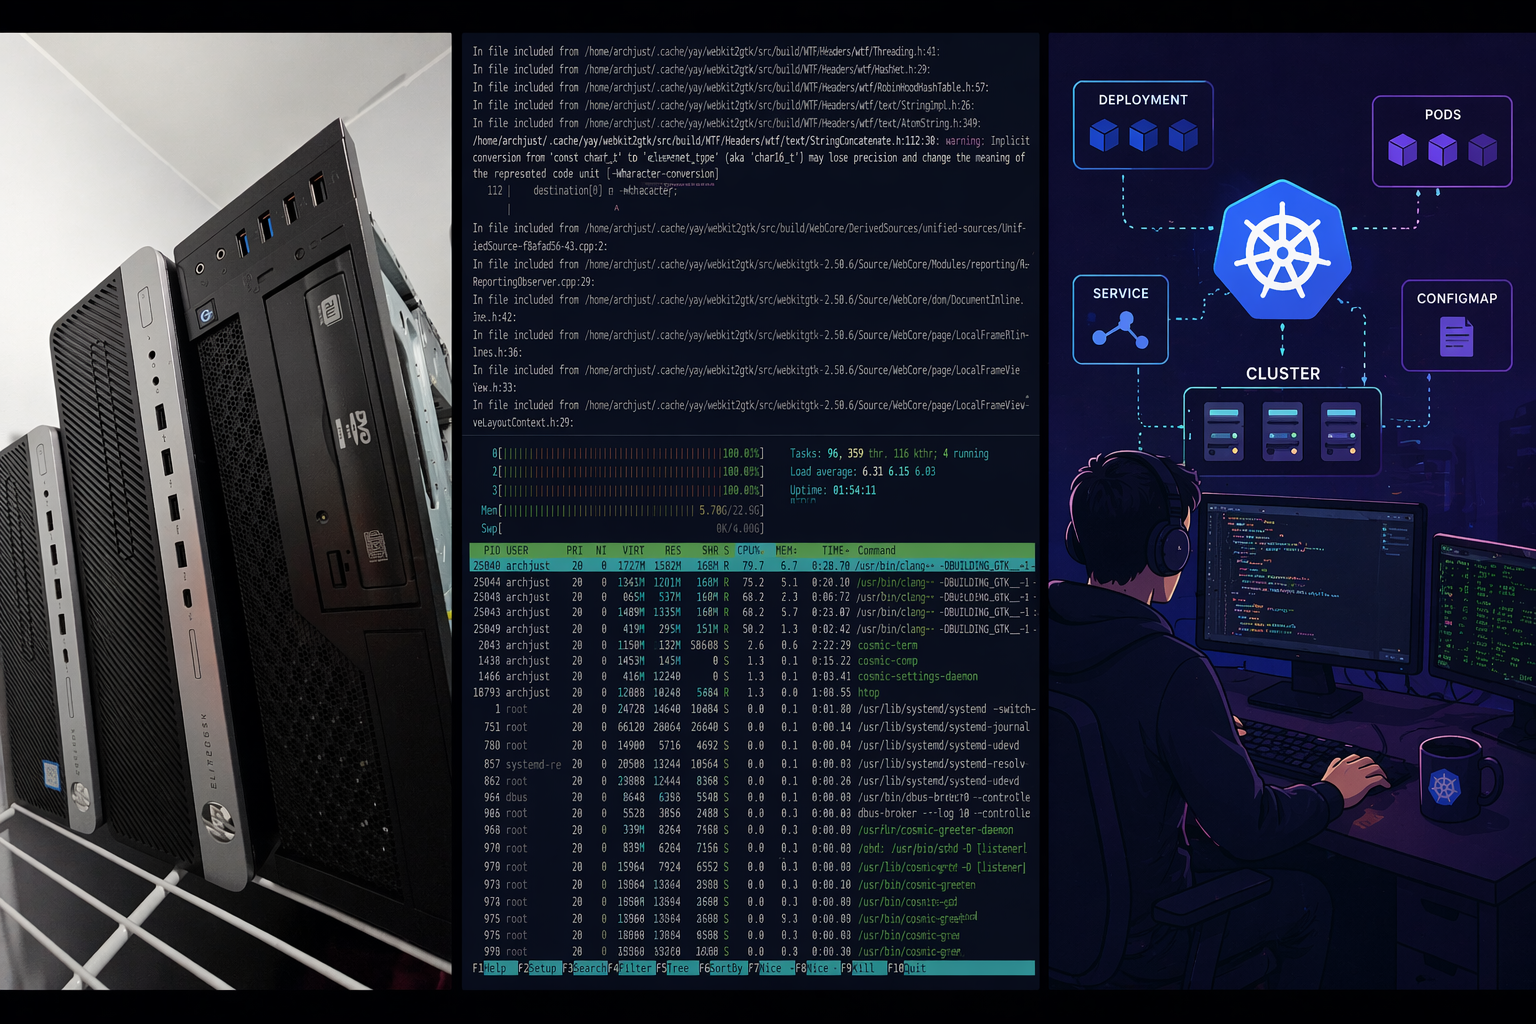Sort processes by PID column header
Screen dimensions: 1536x1024
(x=491, y=550)
